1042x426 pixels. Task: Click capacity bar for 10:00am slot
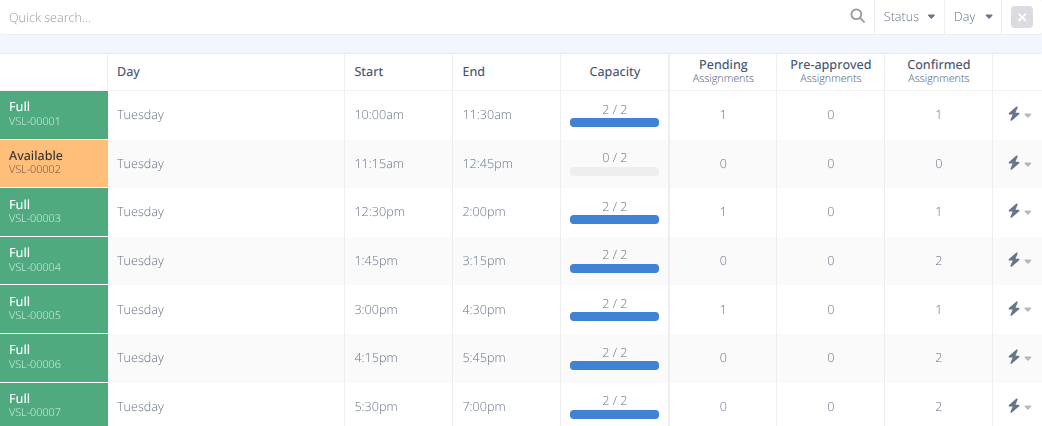[614, 122]
